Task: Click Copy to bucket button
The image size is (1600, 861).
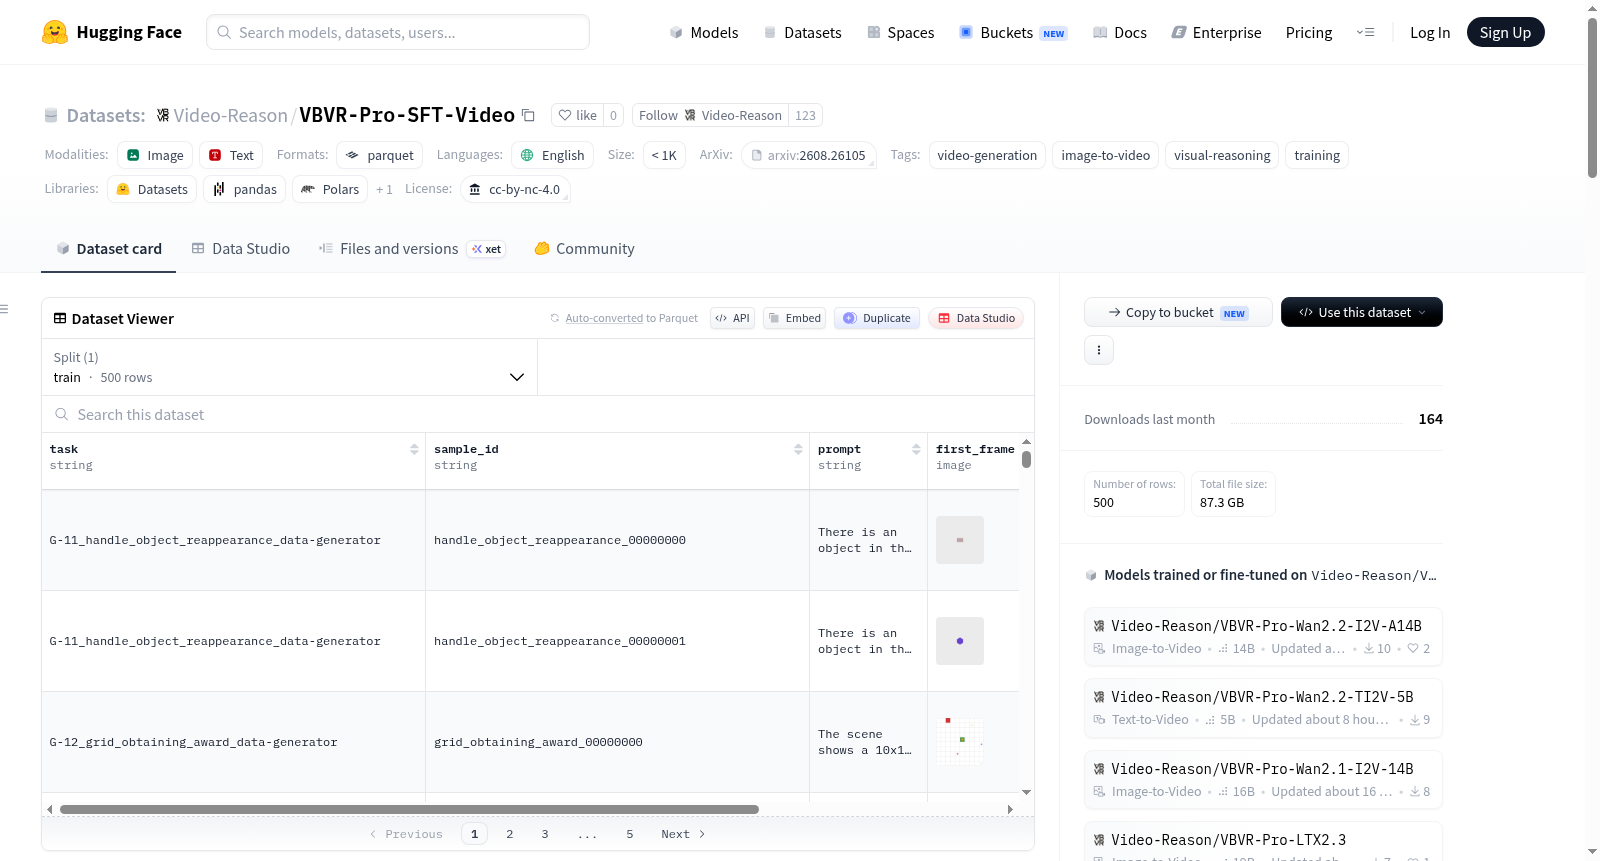Action: [1178, 312]
